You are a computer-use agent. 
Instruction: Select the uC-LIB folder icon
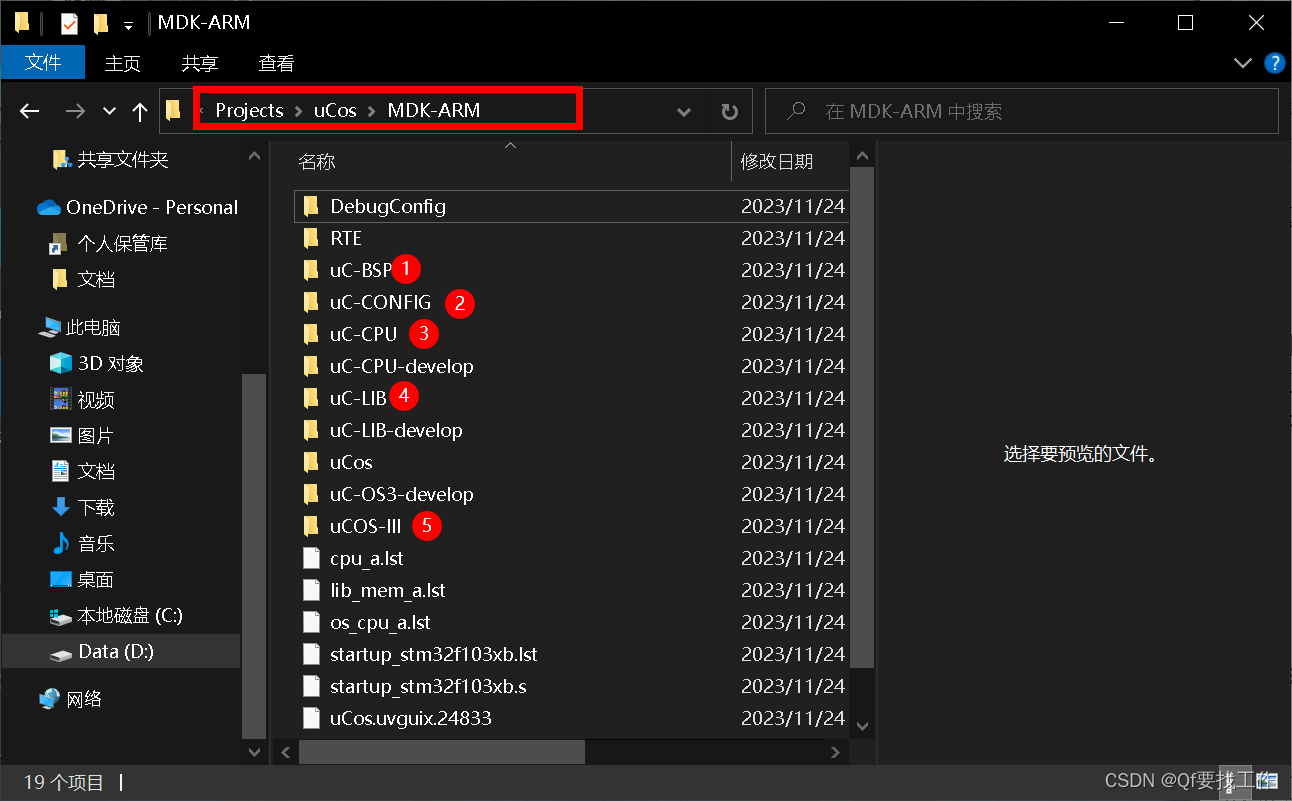(311, 398)
